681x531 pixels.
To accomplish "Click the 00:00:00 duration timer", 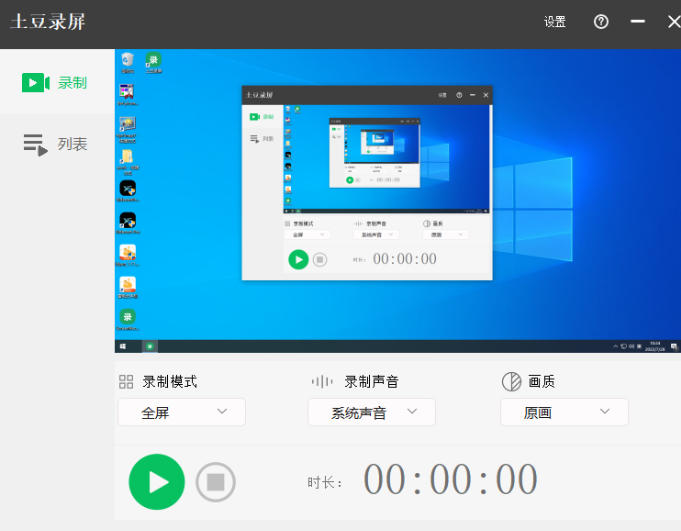I will pos(450,481).
